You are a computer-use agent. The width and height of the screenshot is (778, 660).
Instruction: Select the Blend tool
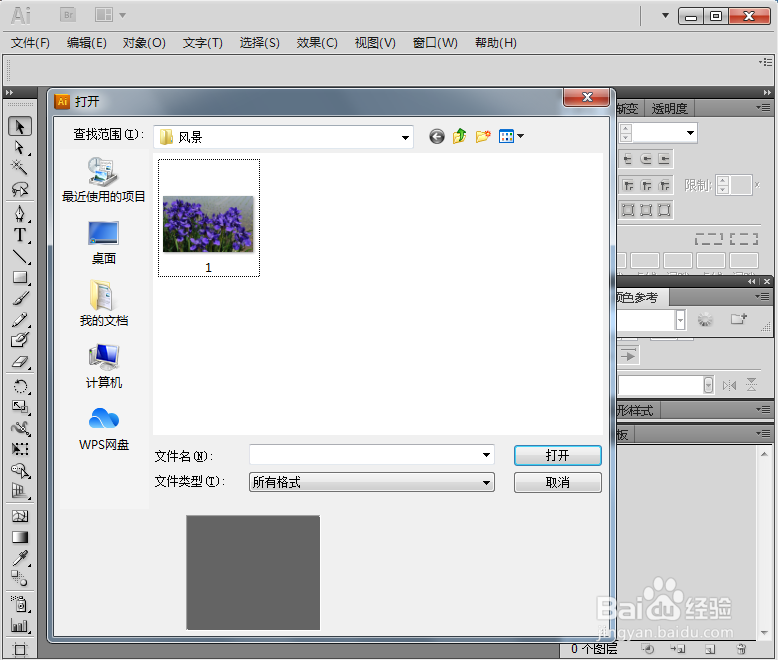click(x=20, y=579)
